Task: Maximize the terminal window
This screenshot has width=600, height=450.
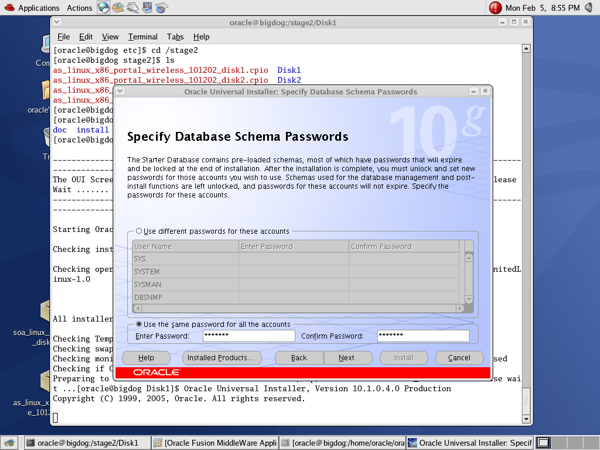Action: coord(514,22)
